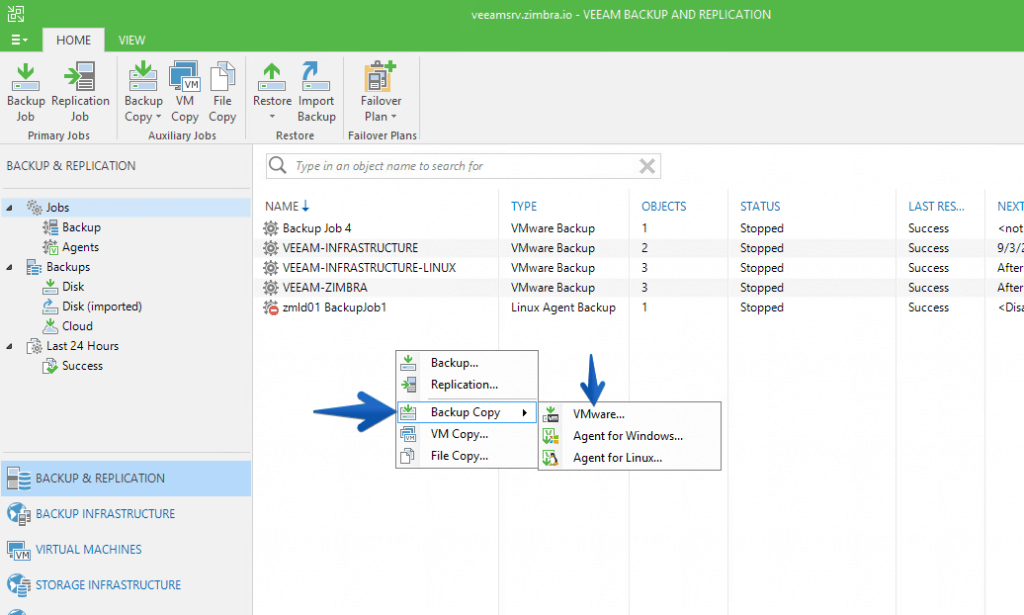Click the magnifier search icon
Screen dimensions: 1024x615
click(278, 165)
